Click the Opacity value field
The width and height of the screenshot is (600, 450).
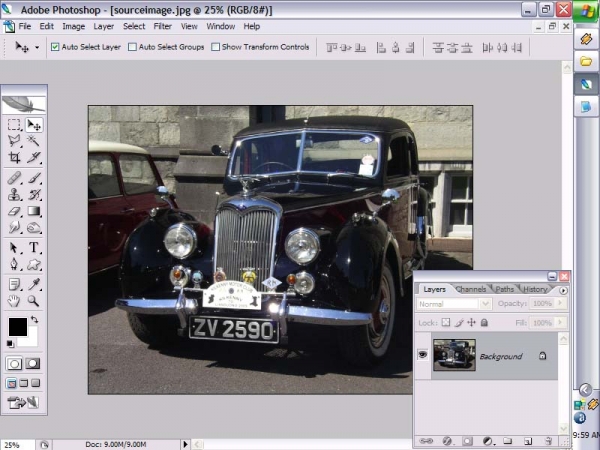coord(542,303)
